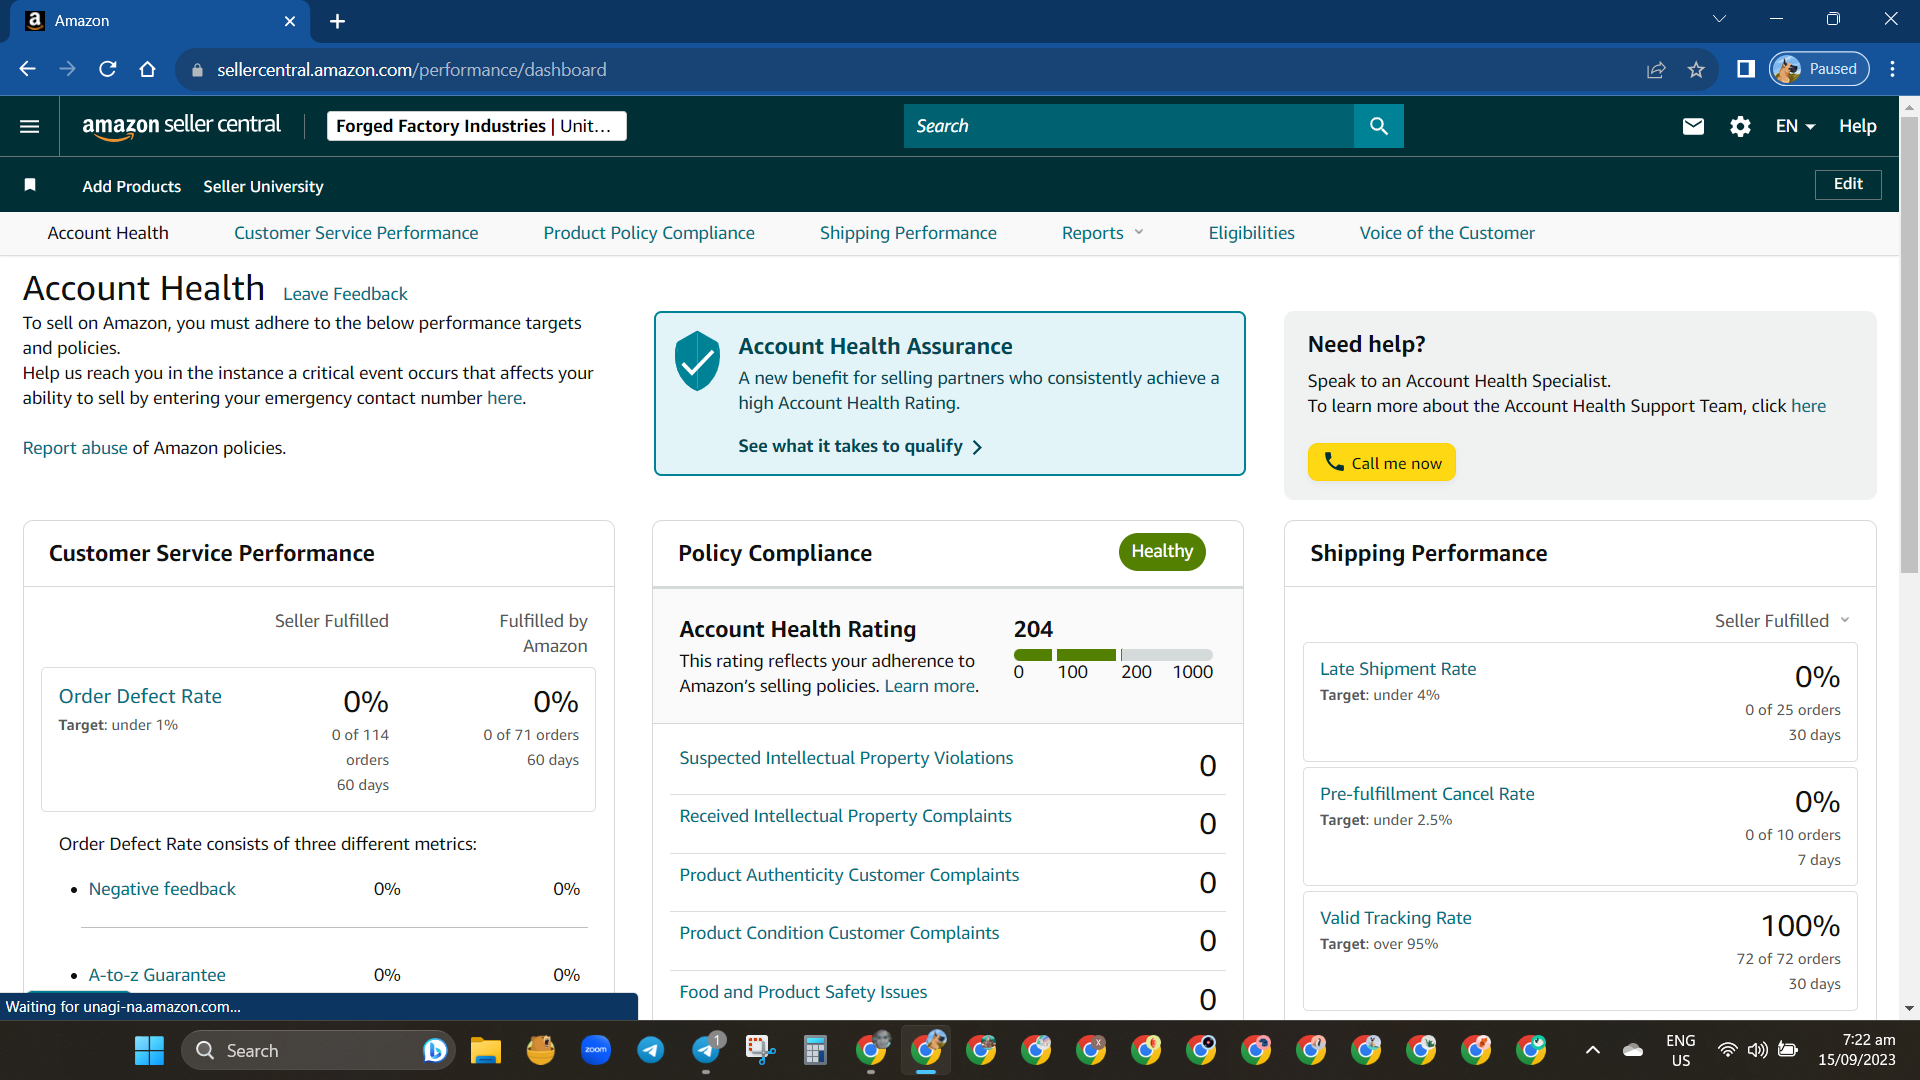Open the Customer Service Performance tab
Viewport: 1920px width, 1080px height.
point(356,233)
